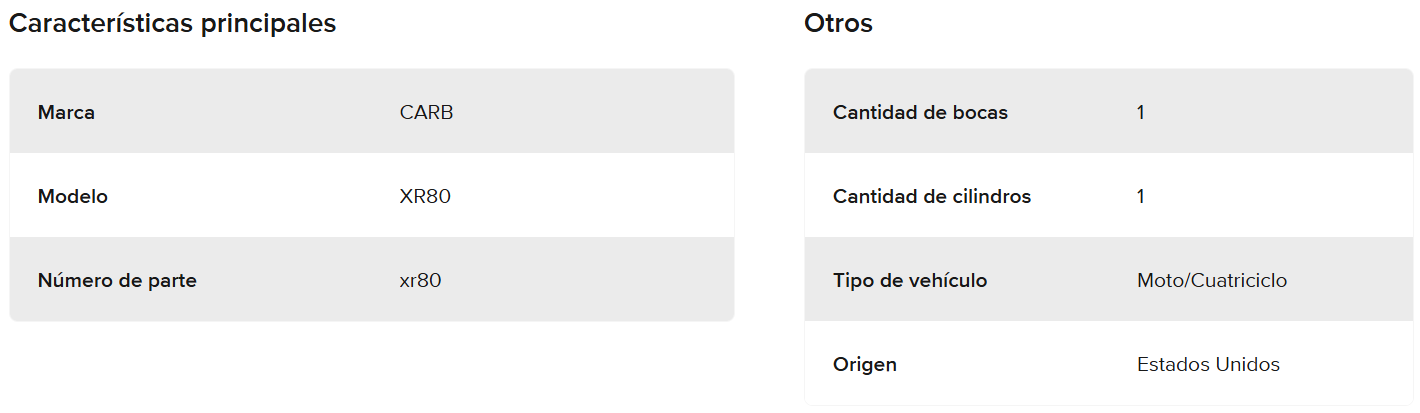This screenshot has width=1420, height=413.
Task: Click the lowercase xr80 part number
Action: point(420,281)
